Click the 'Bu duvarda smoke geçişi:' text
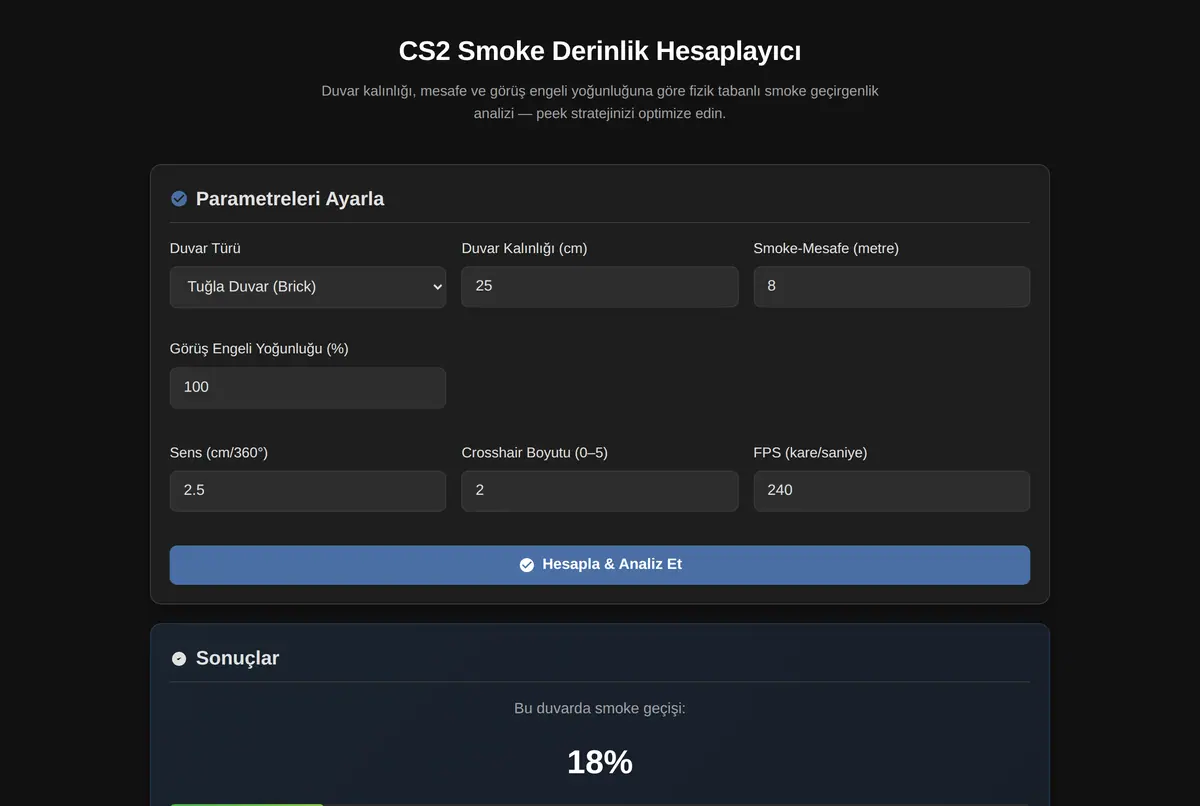The width and height of the screenshot is (1200, 806). pos(600,709)
